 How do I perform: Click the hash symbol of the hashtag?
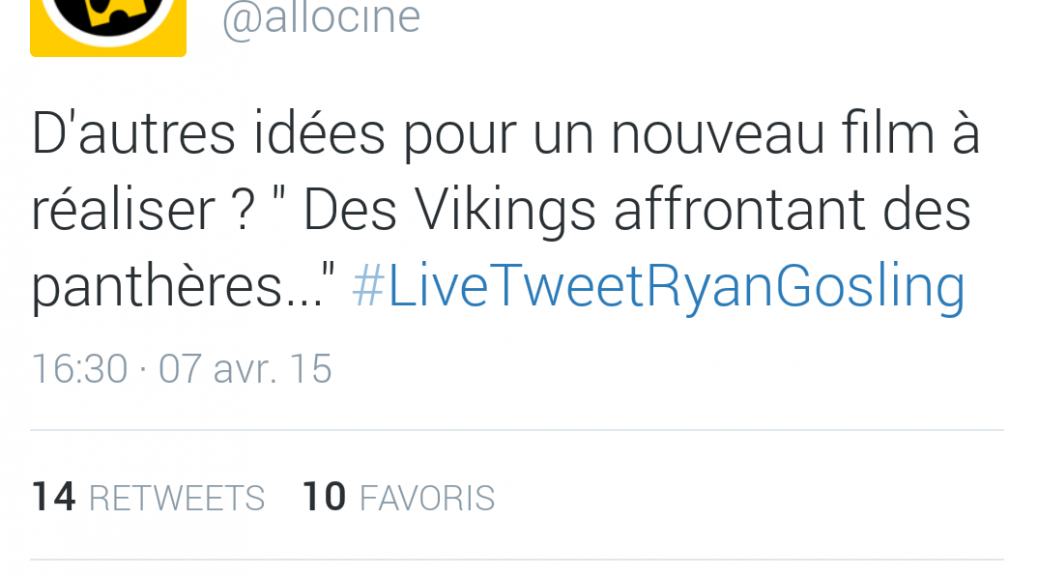368,285
